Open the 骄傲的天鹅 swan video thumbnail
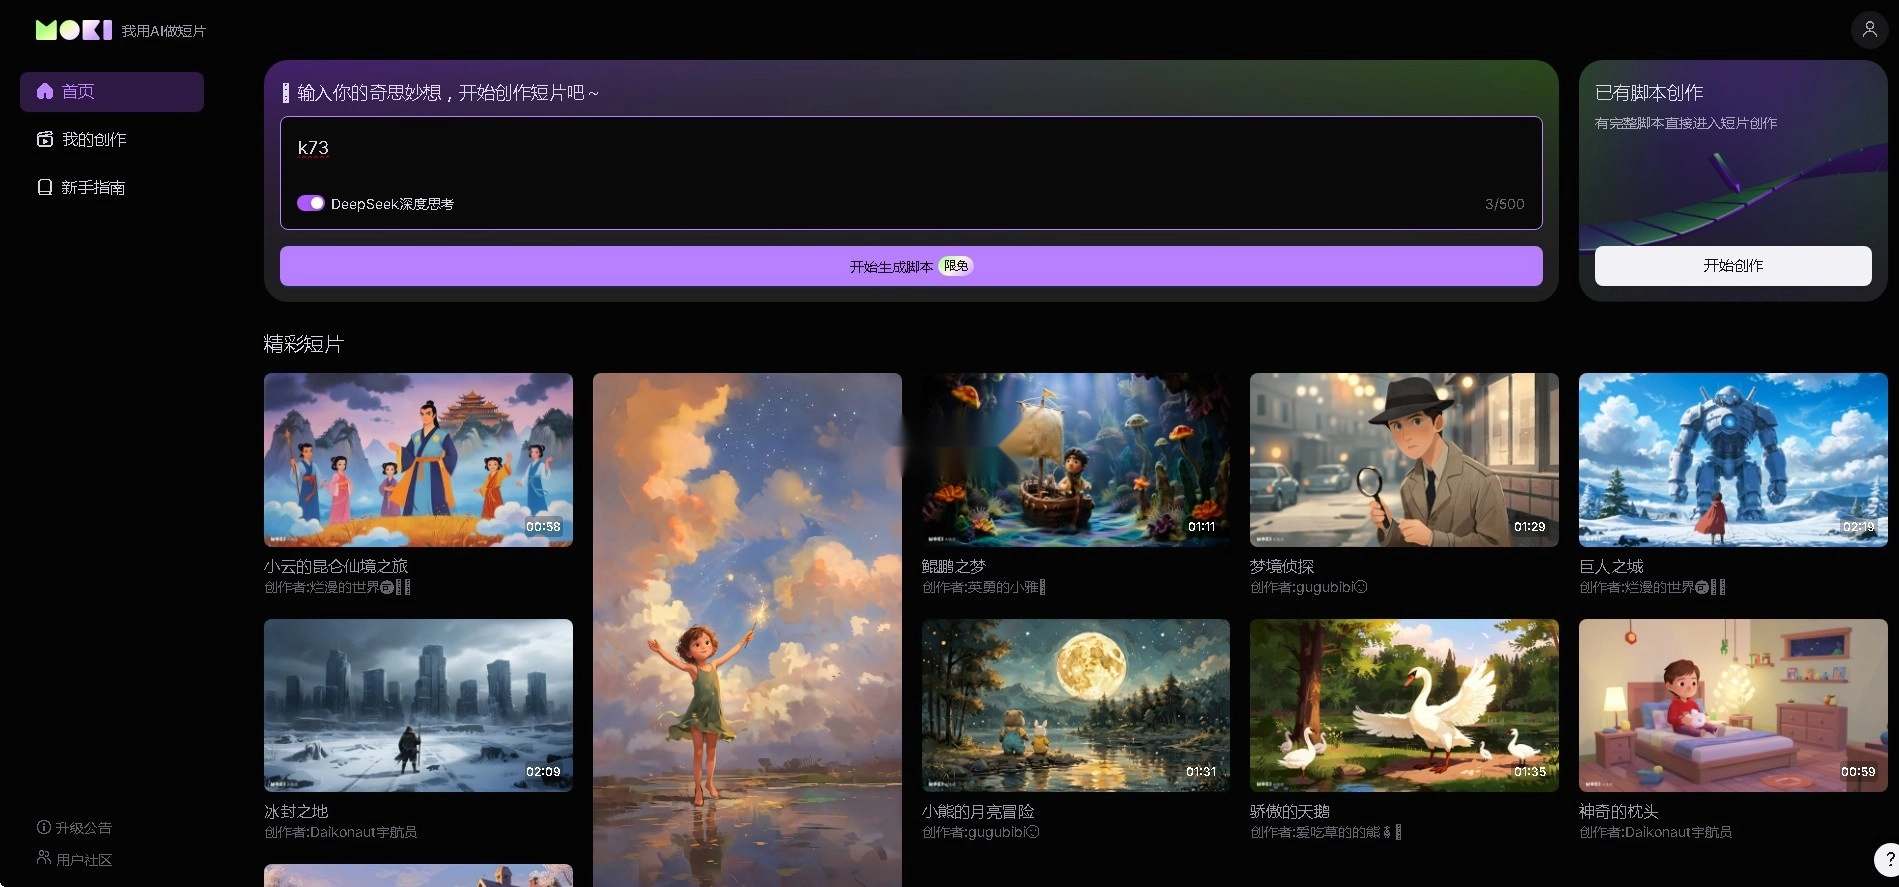Screen dimensions: 1899x887 tap(1403, 705)
